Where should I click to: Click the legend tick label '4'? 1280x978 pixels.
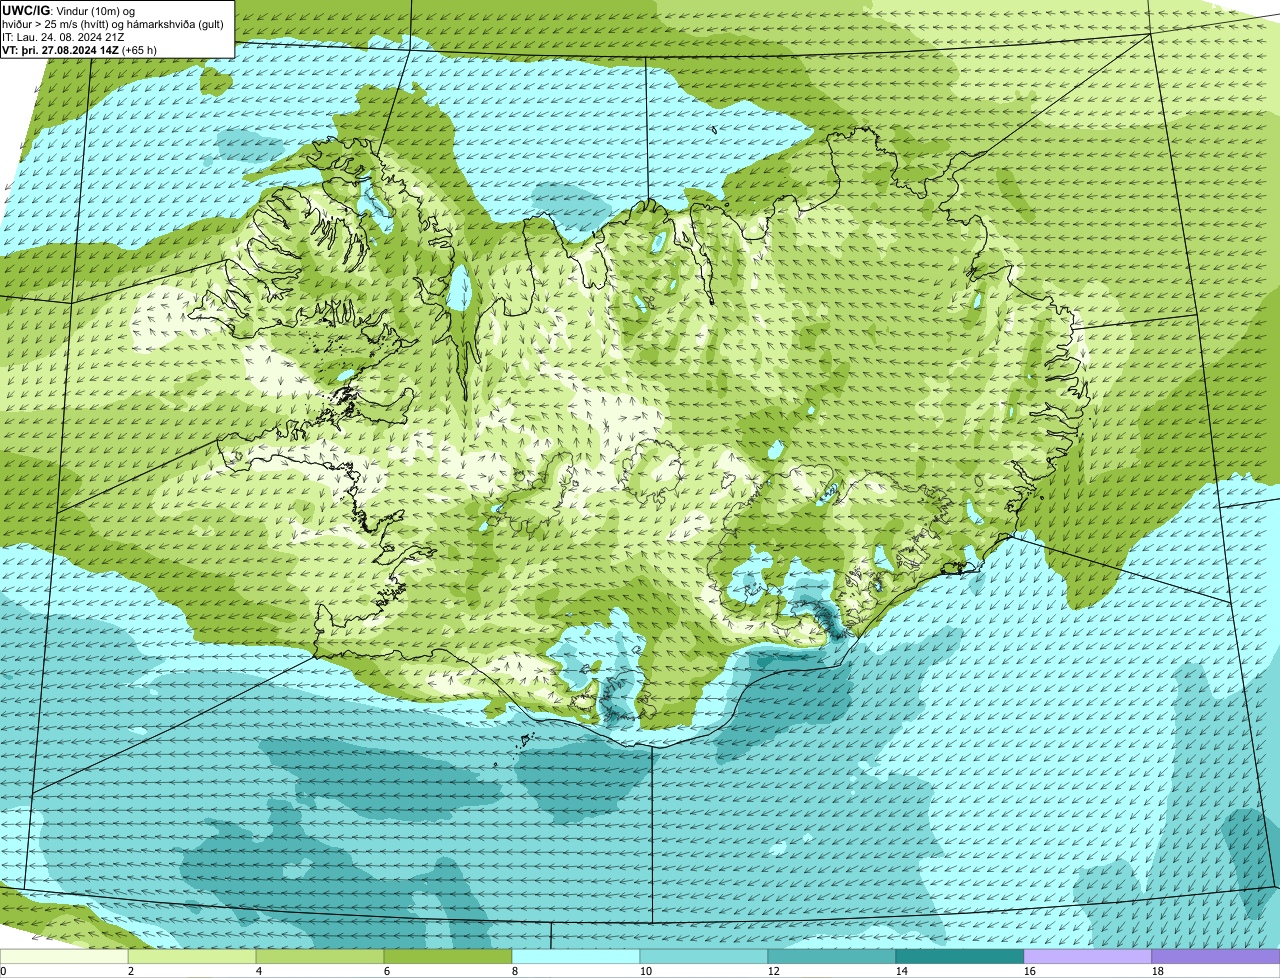(259, 971)
